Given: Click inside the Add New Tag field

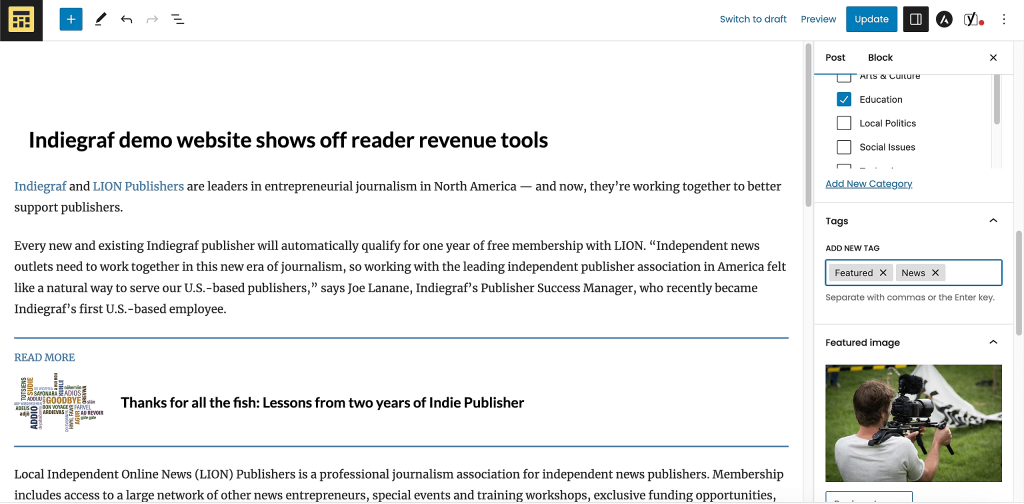Looking at the screenshot, I should (972, 273).
